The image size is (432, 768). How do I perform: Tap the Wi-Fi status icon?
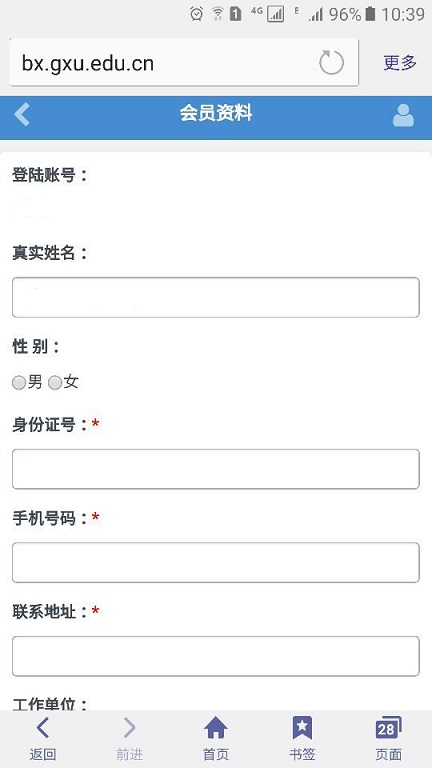pyautogui.click(x=217, y=14)
